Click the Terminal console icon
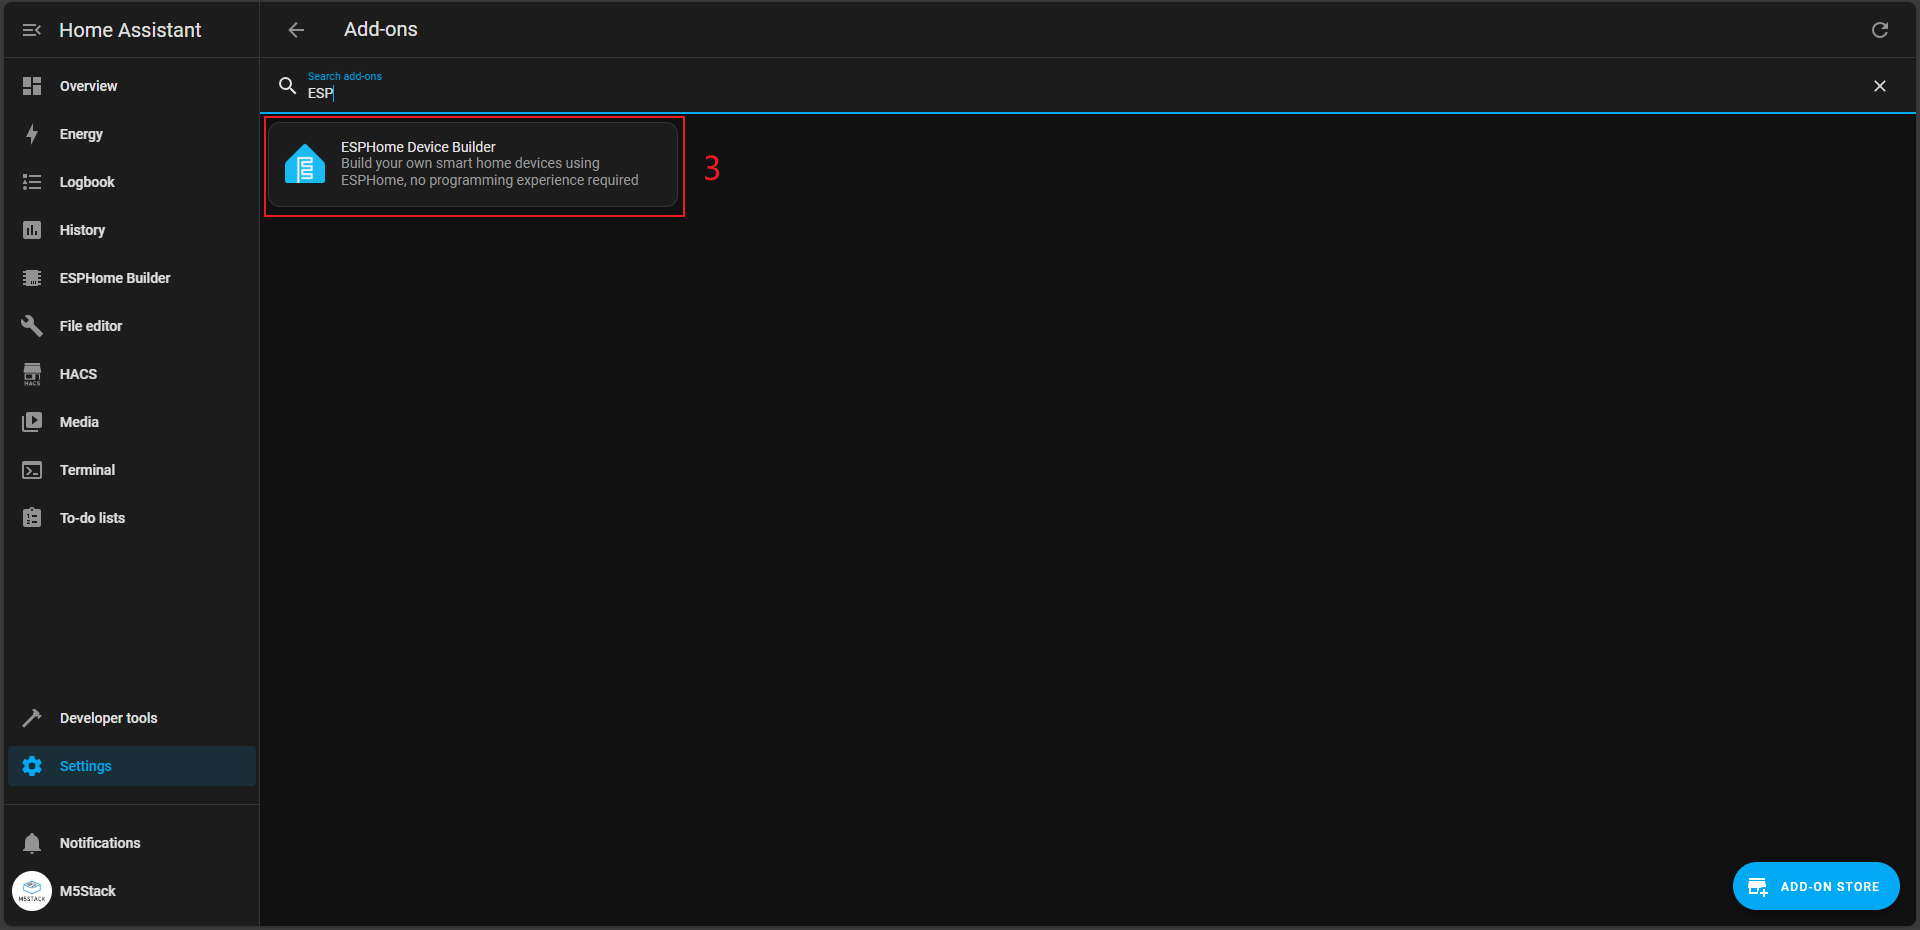Screen dimensions: 1920x930 32,470
